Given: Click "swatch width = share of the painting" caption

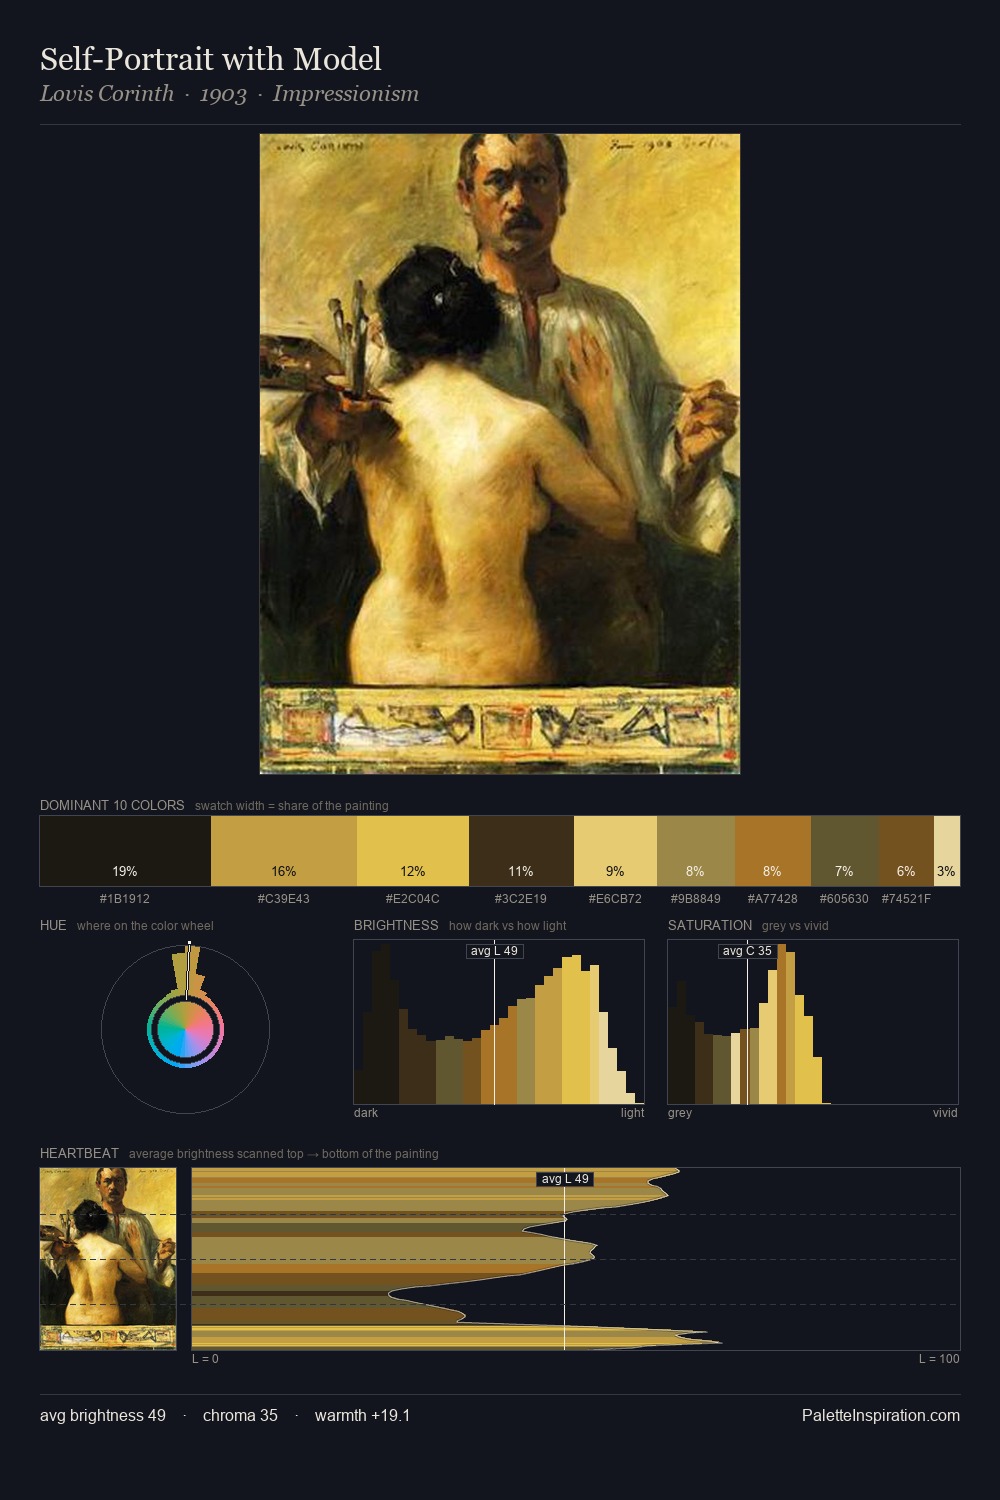Looking at the screenshot, I should tap(292, 806).
